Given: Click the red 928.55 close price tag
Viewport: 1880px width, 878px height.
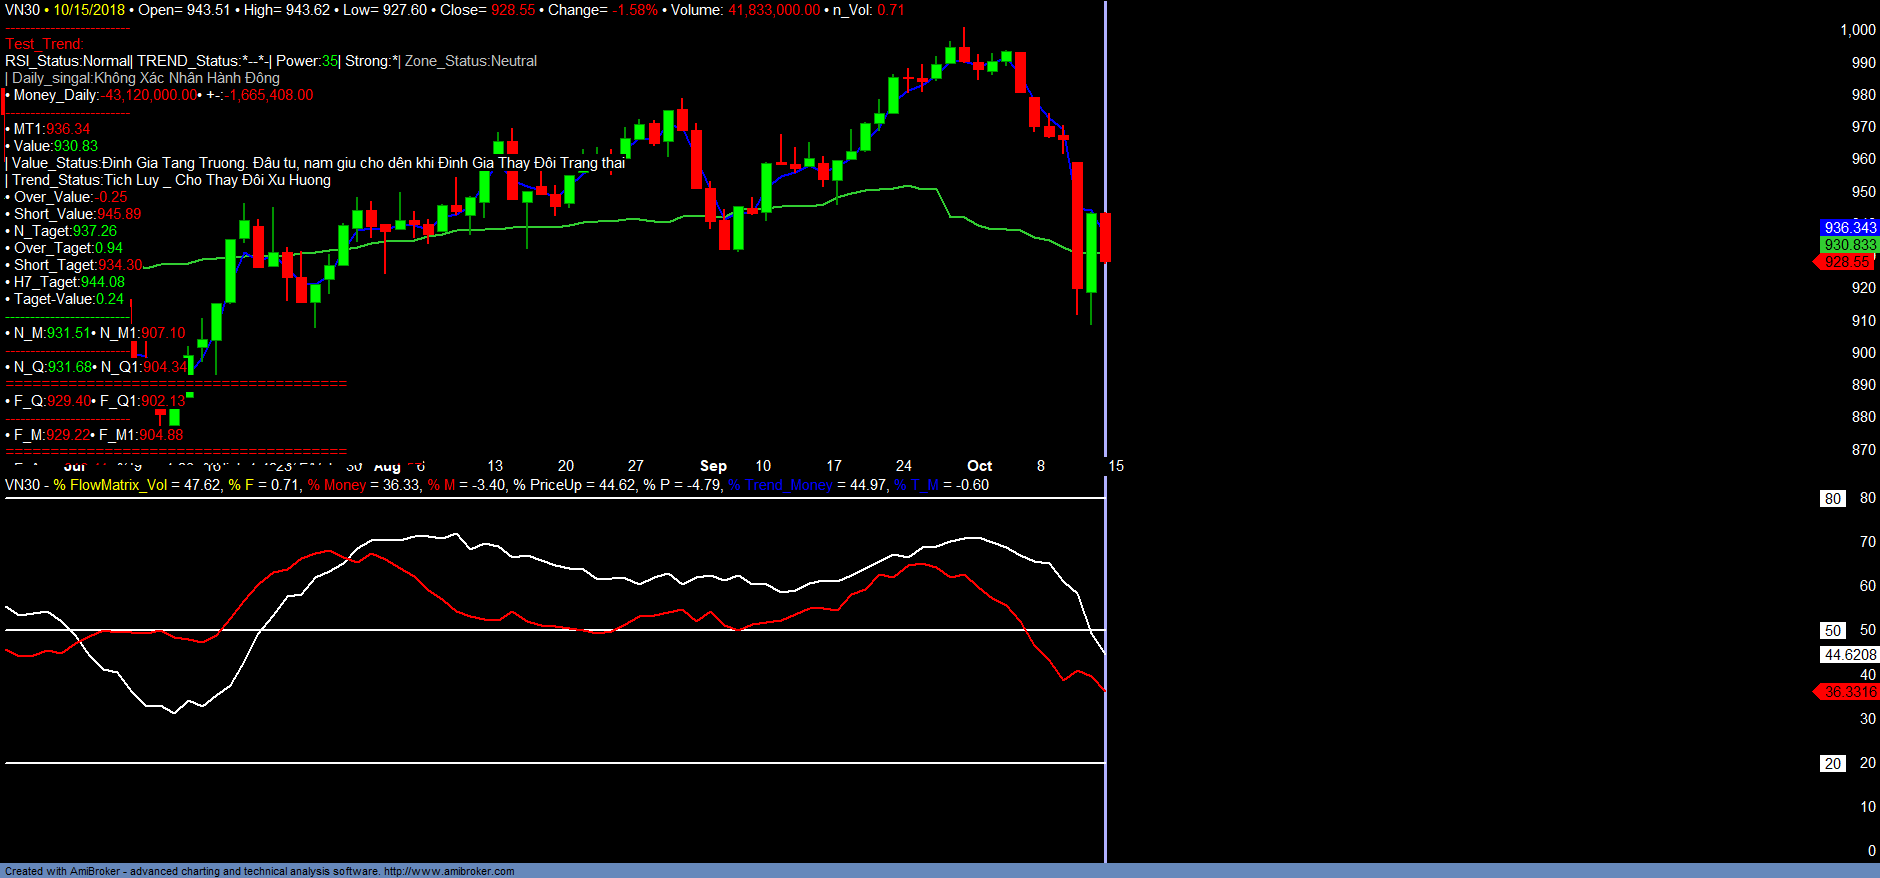Looking at the screenshot, I should [1846, 262].
